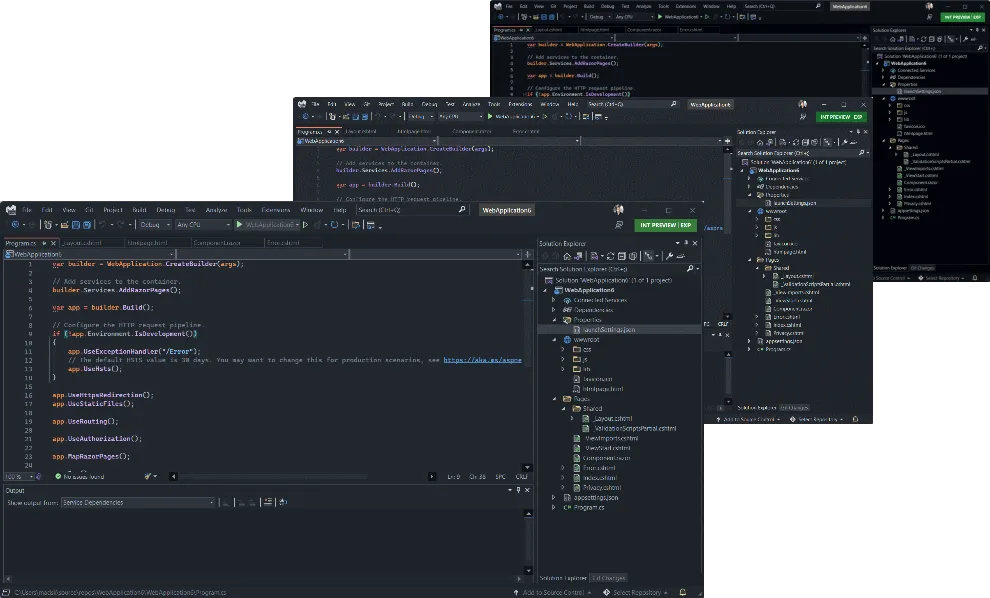Screen dimensions: 990x598
Task: Click the Output panel vertical scrollbar
Action: tap(528, 542)
